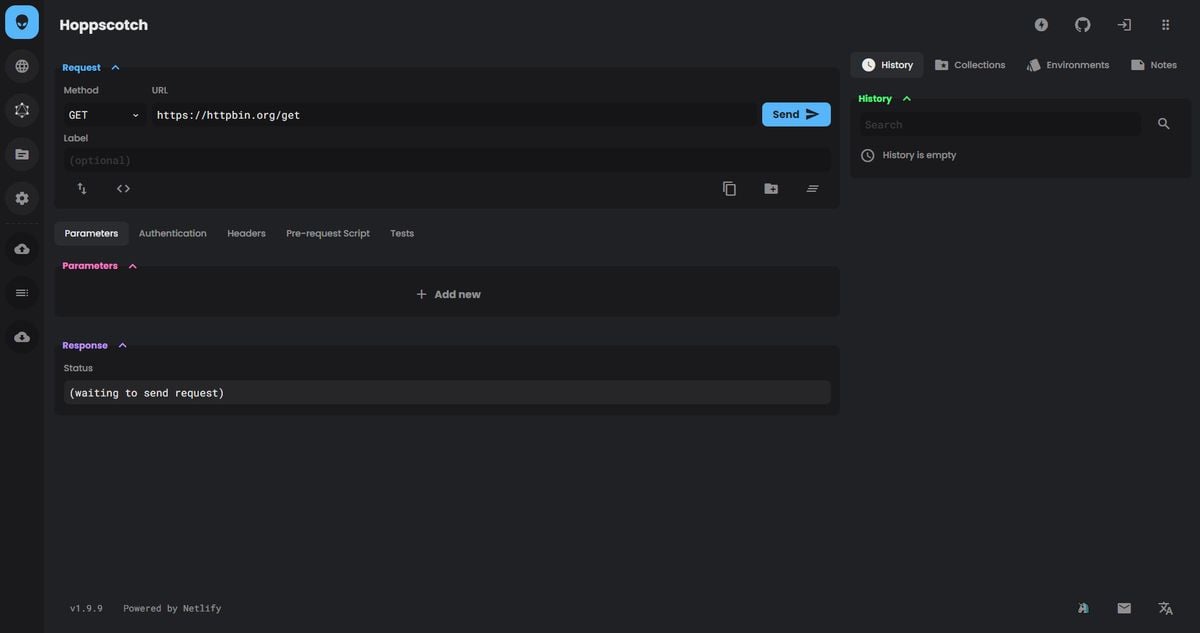Open the GitHub icon in header
This screenshot has height=633, width=1200.
[x=1082, y=25]
